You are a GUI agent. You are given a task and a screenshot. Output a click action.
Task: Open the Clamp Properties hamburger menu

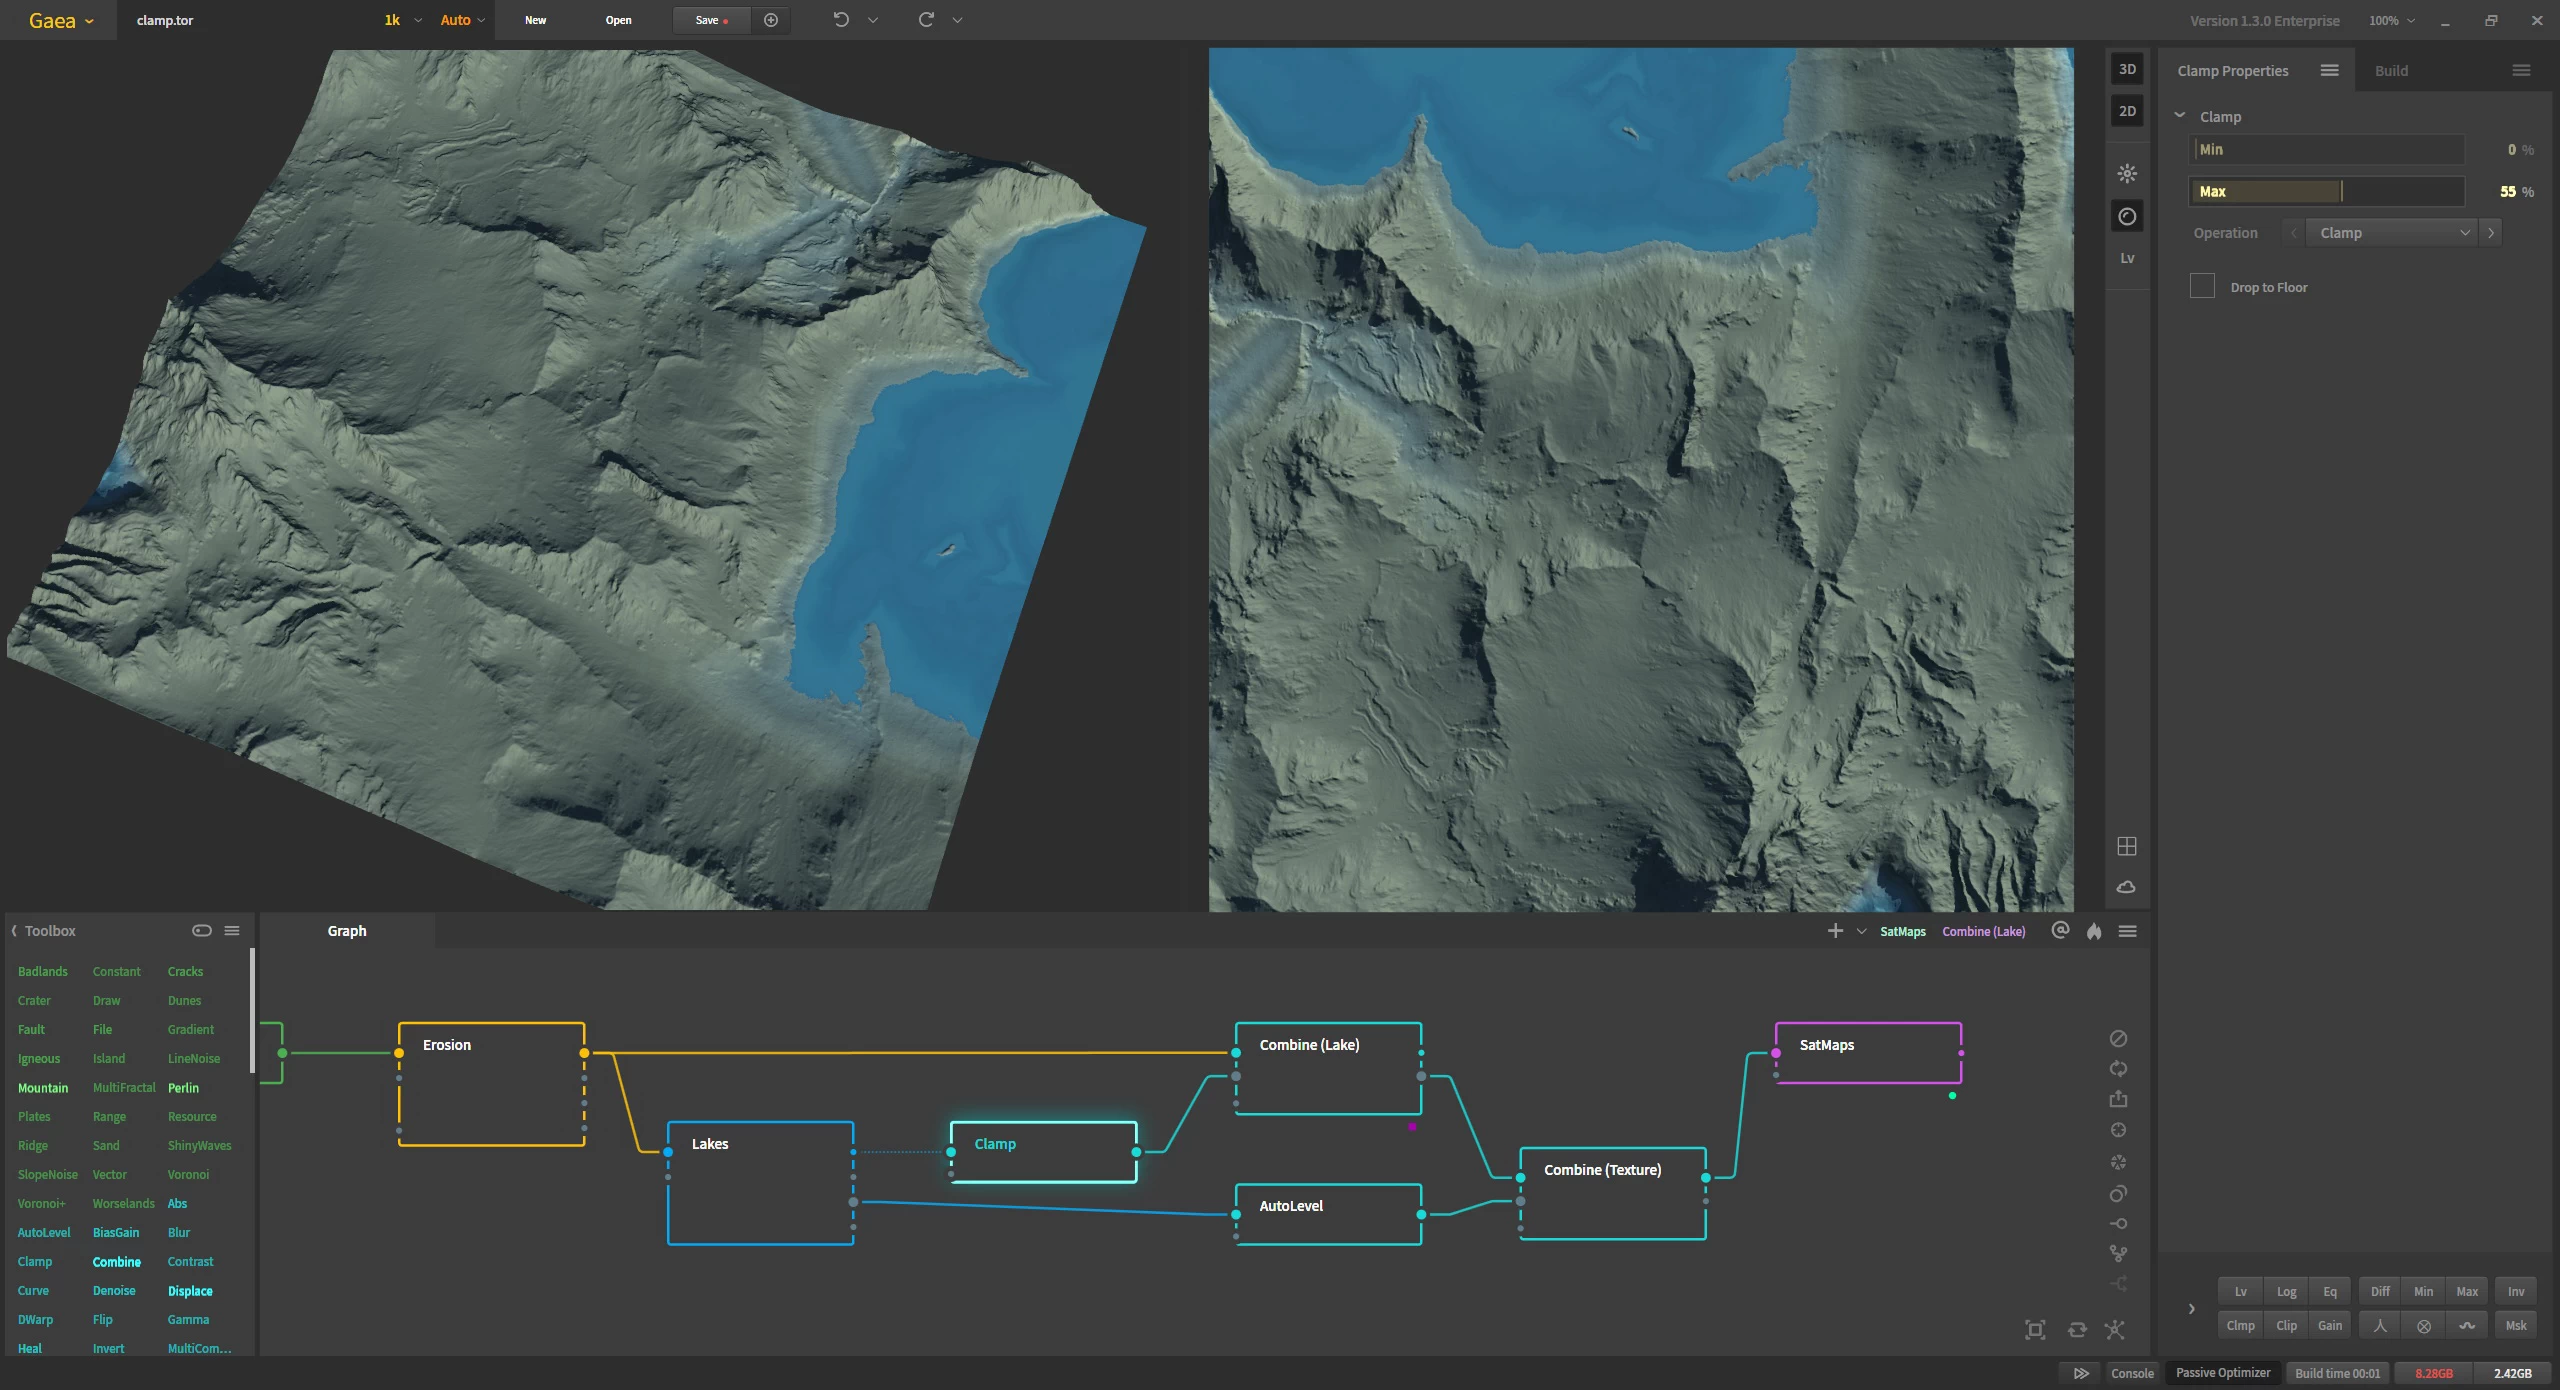[2329, 70]
